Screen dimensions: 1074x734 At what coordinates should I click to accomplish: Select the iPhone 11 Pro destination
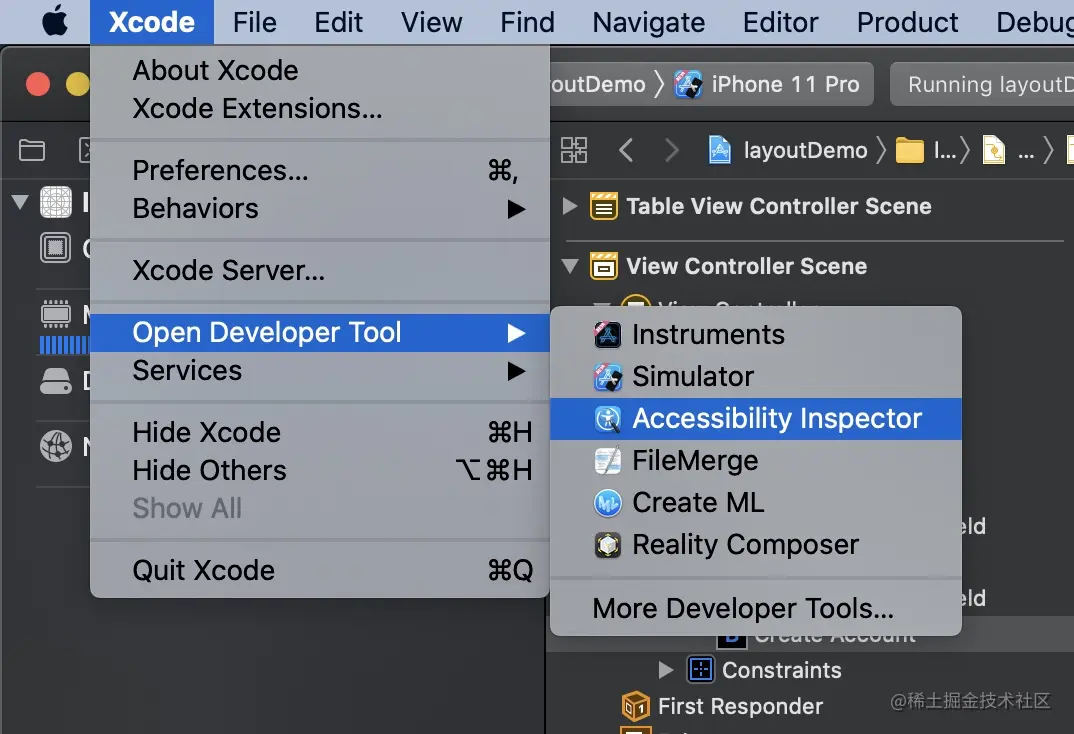tap(768, 85)
